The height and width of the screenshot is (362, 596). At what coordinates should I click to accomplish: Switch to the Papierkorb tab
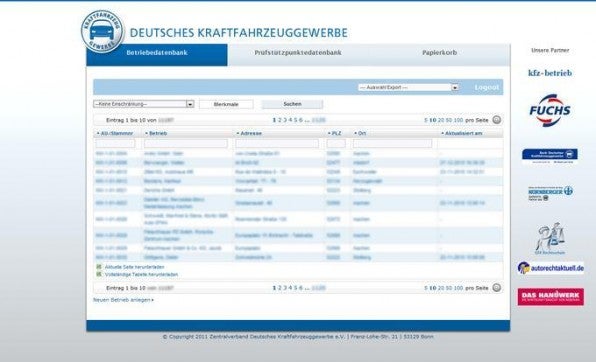[x=439, y=53]
